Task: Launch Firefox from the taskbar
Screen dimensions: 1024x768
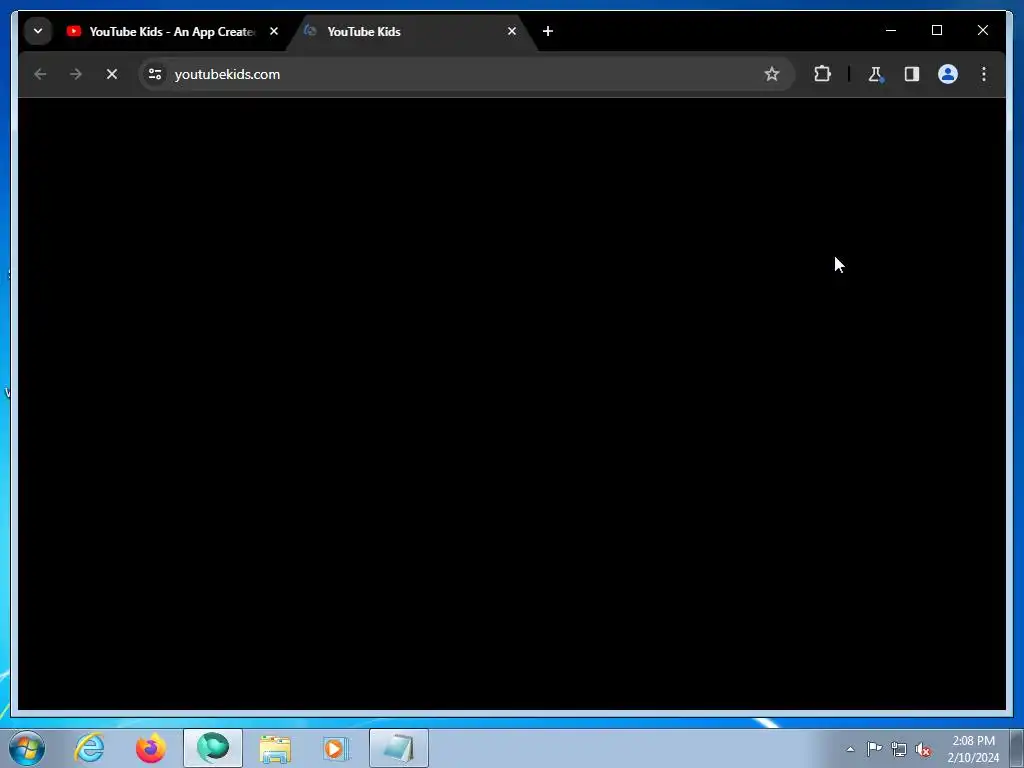Action: pos(151,748)
